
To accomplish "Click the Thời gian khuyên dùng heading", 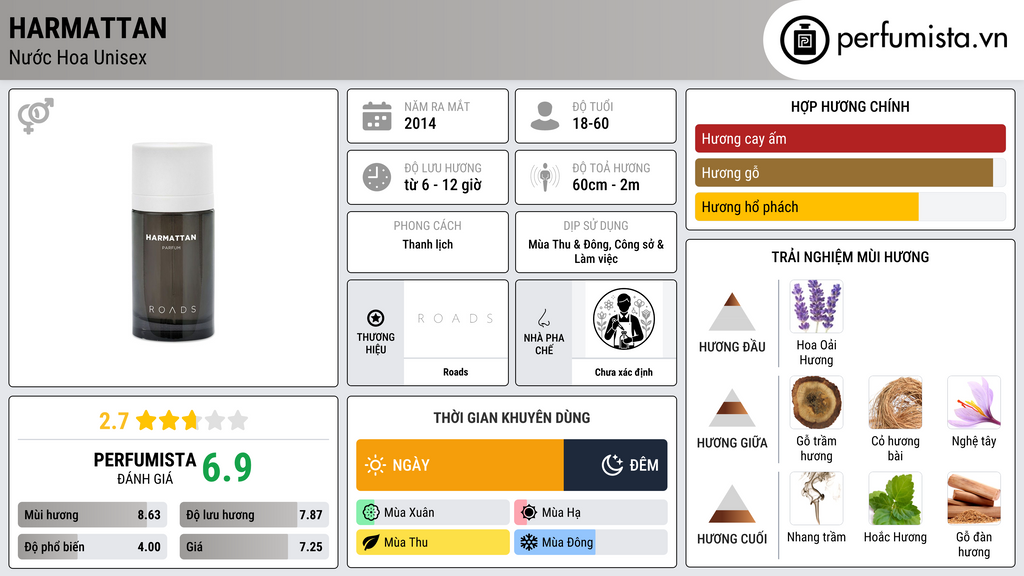I will pyautogui.click(x=512, y=417).
